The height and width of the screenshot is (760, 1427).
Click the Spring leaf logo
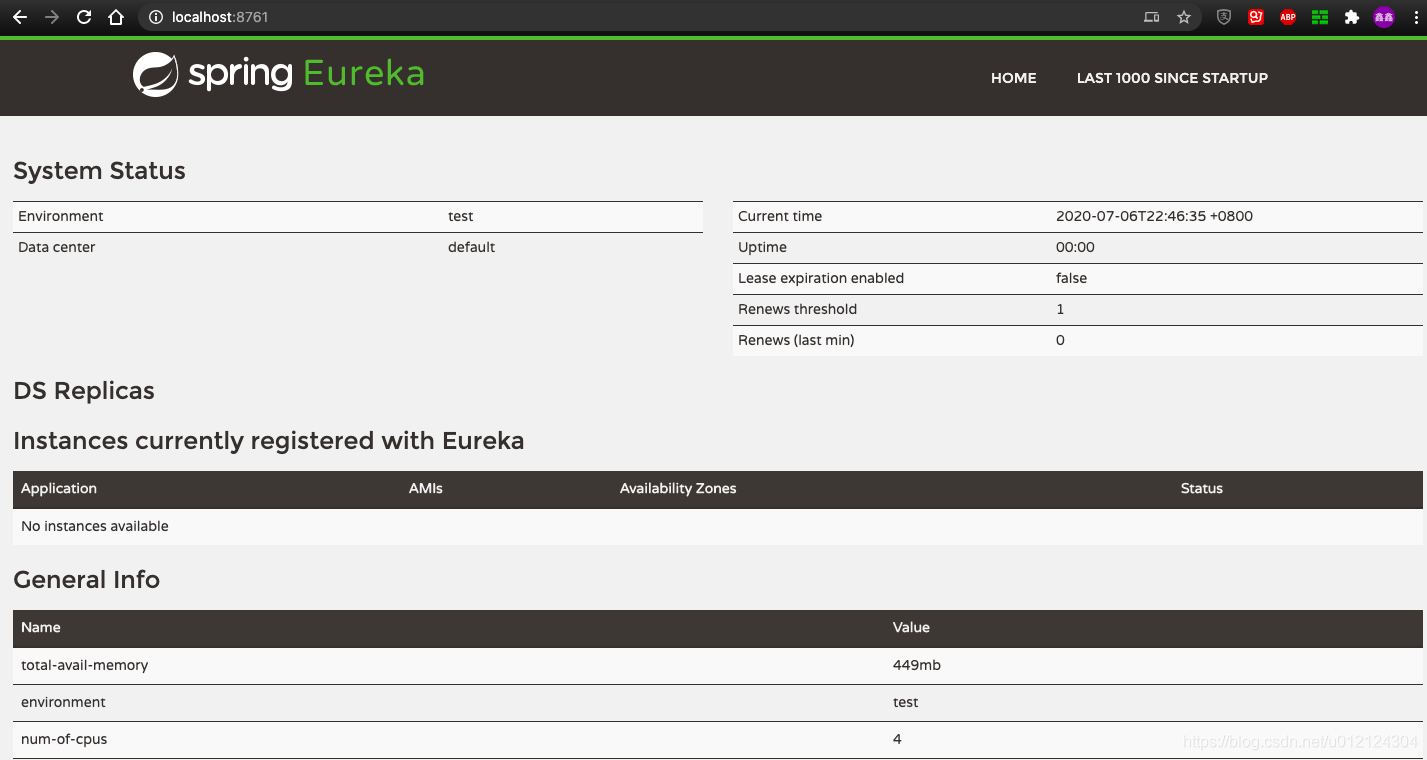pyautogui.click(x=155, y=74)
